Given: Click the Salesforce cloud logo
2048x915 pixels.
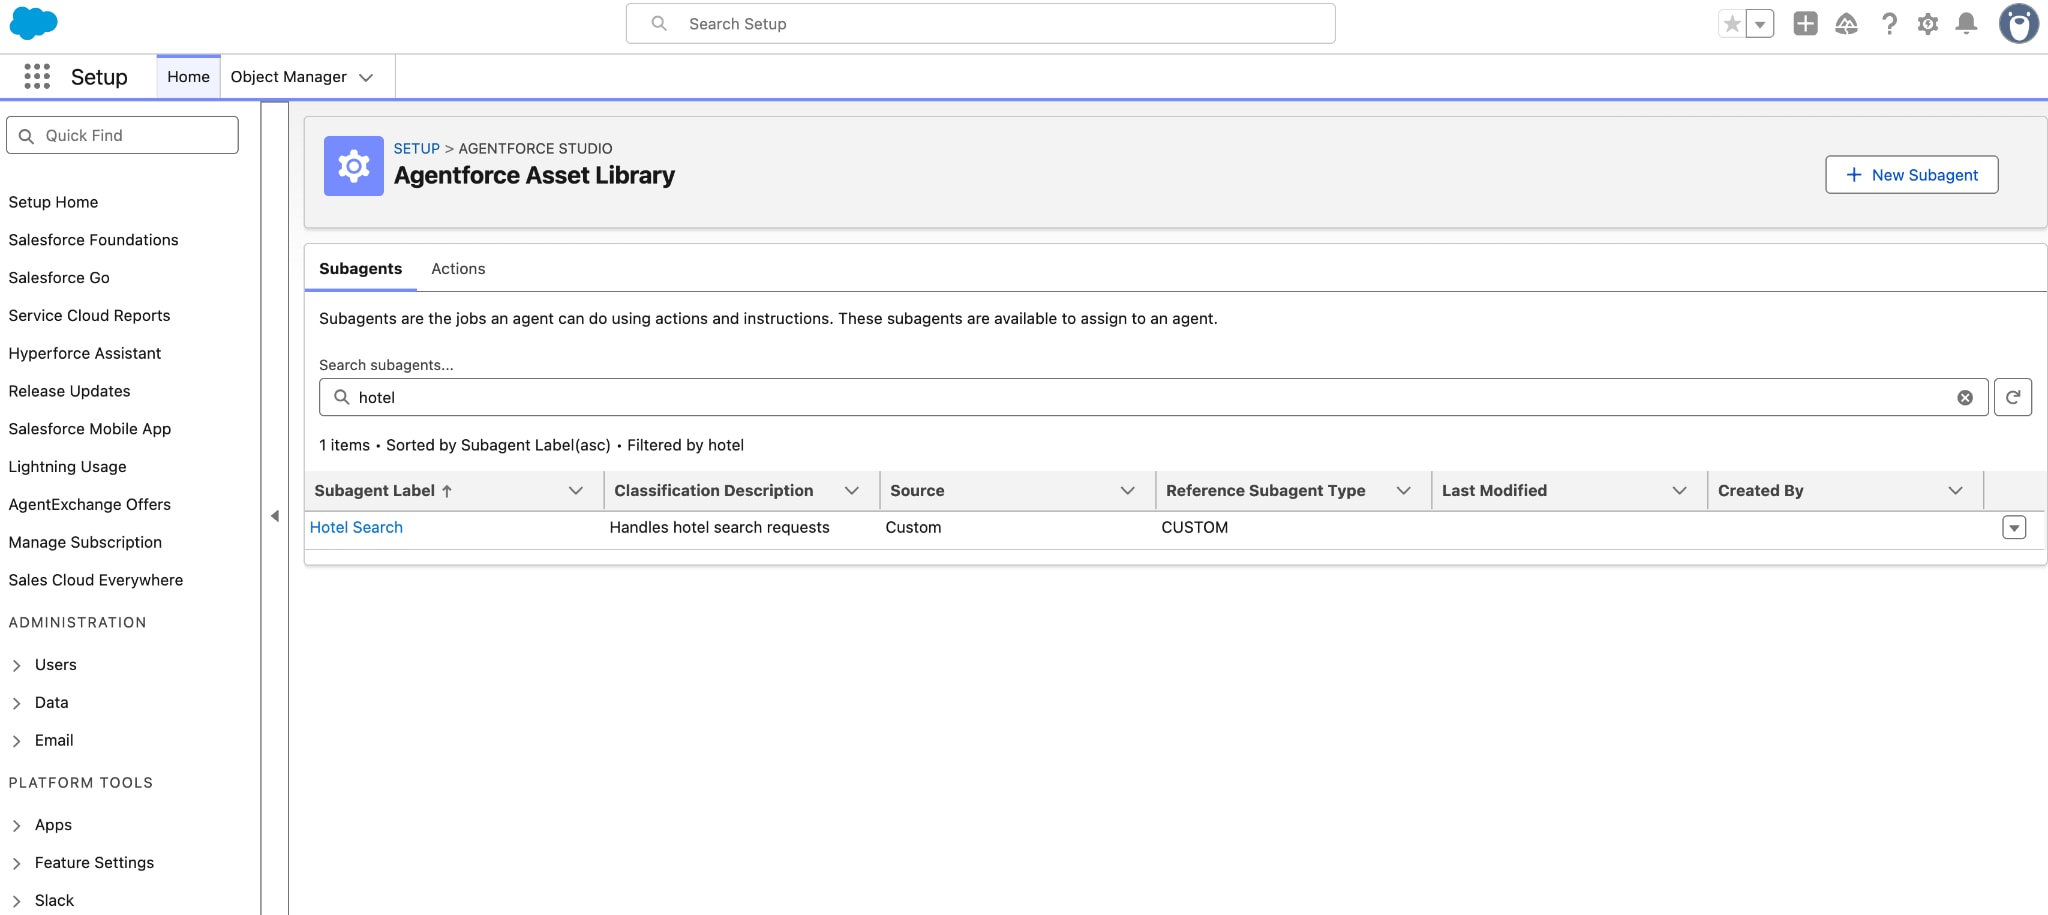Looking at the screenshot, I should (33, 23).
